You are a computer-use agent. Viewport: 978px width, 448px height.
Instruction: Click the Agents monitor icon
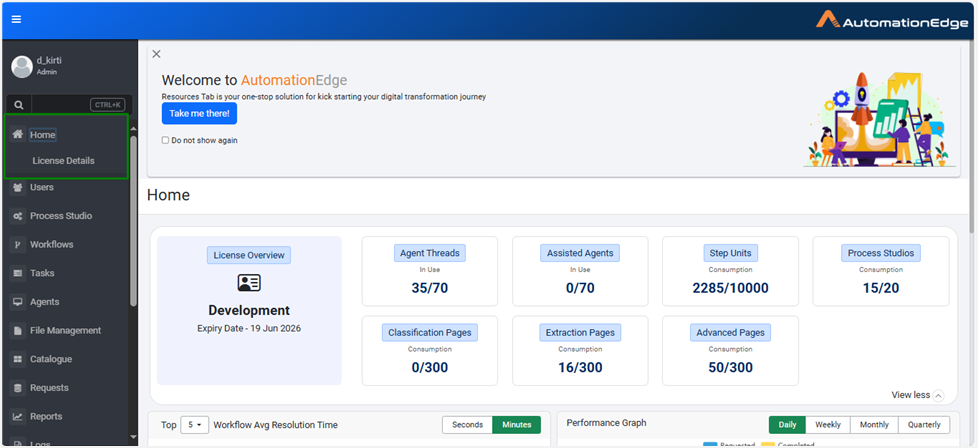point(18,302)
